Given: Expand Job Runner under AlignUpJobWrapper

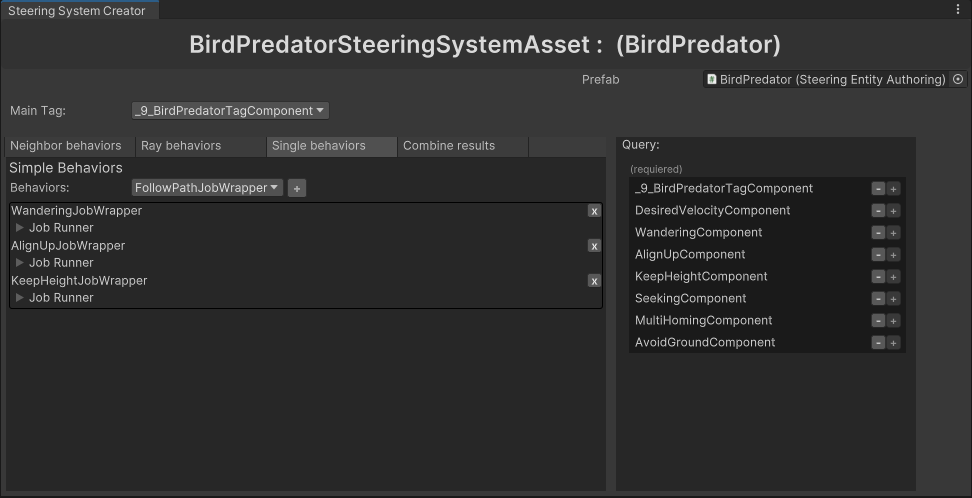Looking at the screenshot, I should [x=20, y=263].
